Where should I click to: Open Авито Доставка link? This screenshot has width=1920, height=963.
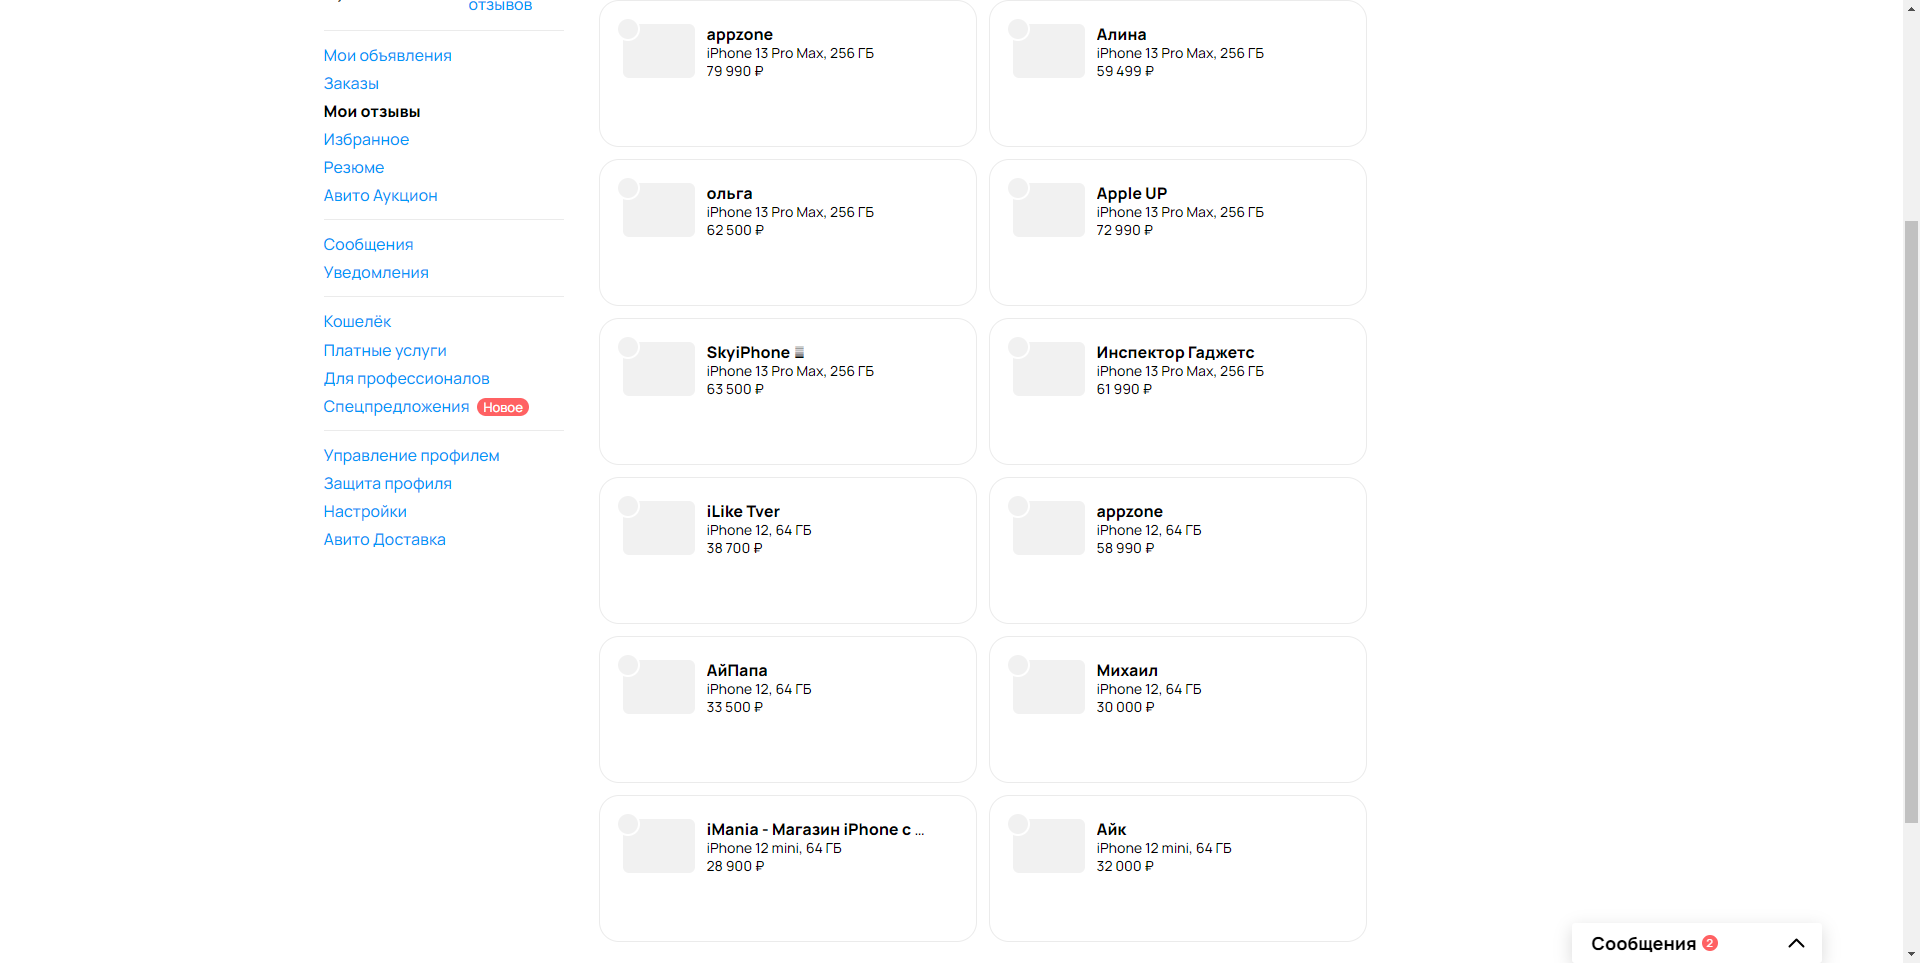[x=384, y=540]
